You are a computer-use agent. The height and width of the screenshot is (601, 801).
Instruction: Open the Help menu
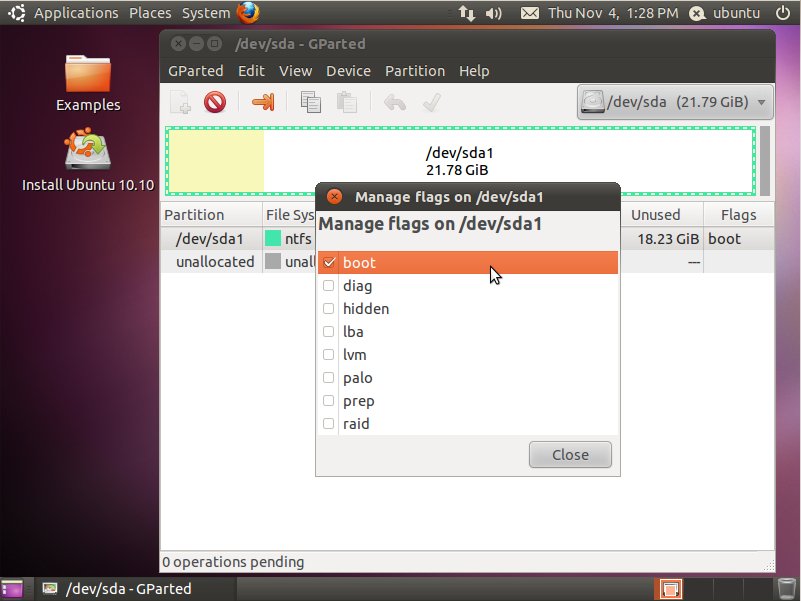474,71
